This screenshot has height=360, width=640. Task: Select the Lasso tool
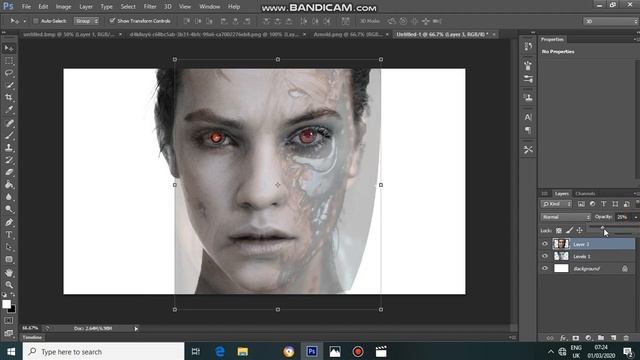pyautogui.click(x=9, y=73)
